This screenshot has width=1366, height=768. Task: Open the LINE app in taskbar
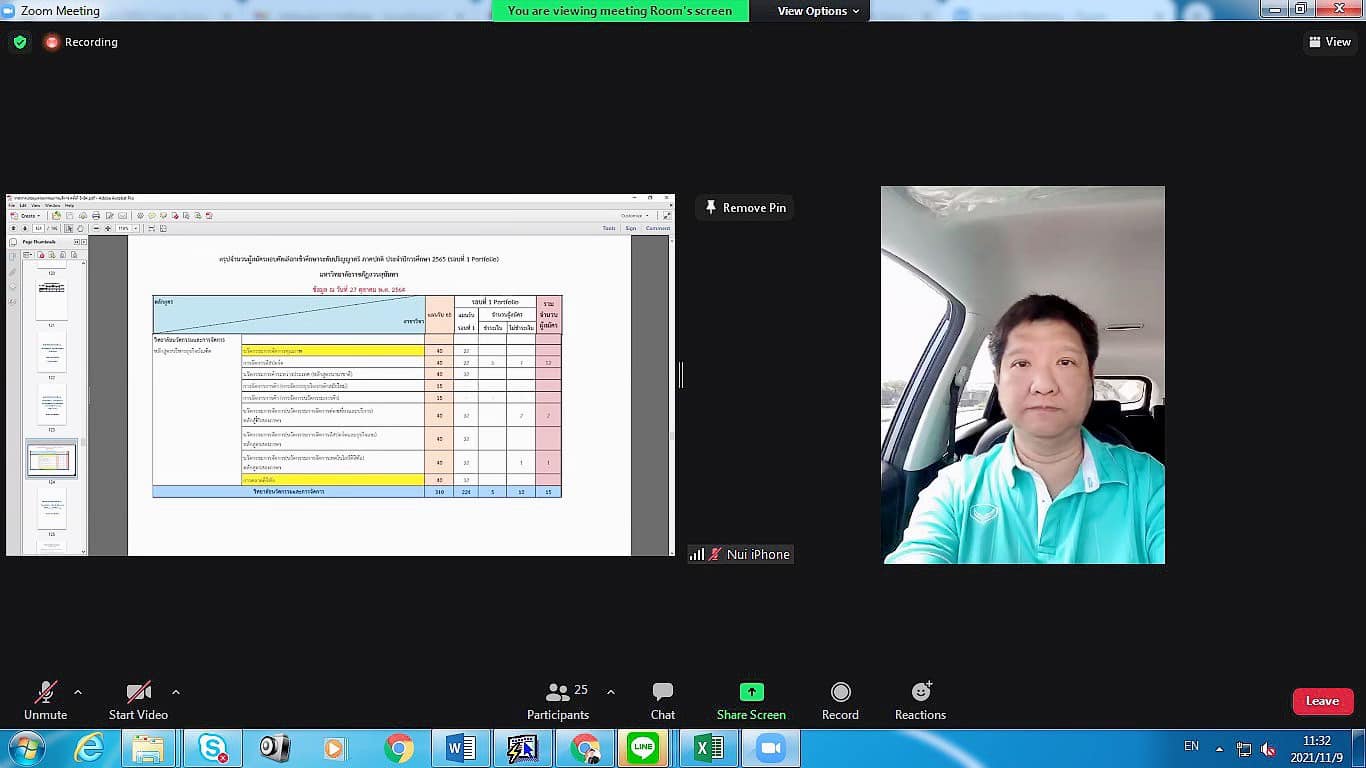click(643, 748)
